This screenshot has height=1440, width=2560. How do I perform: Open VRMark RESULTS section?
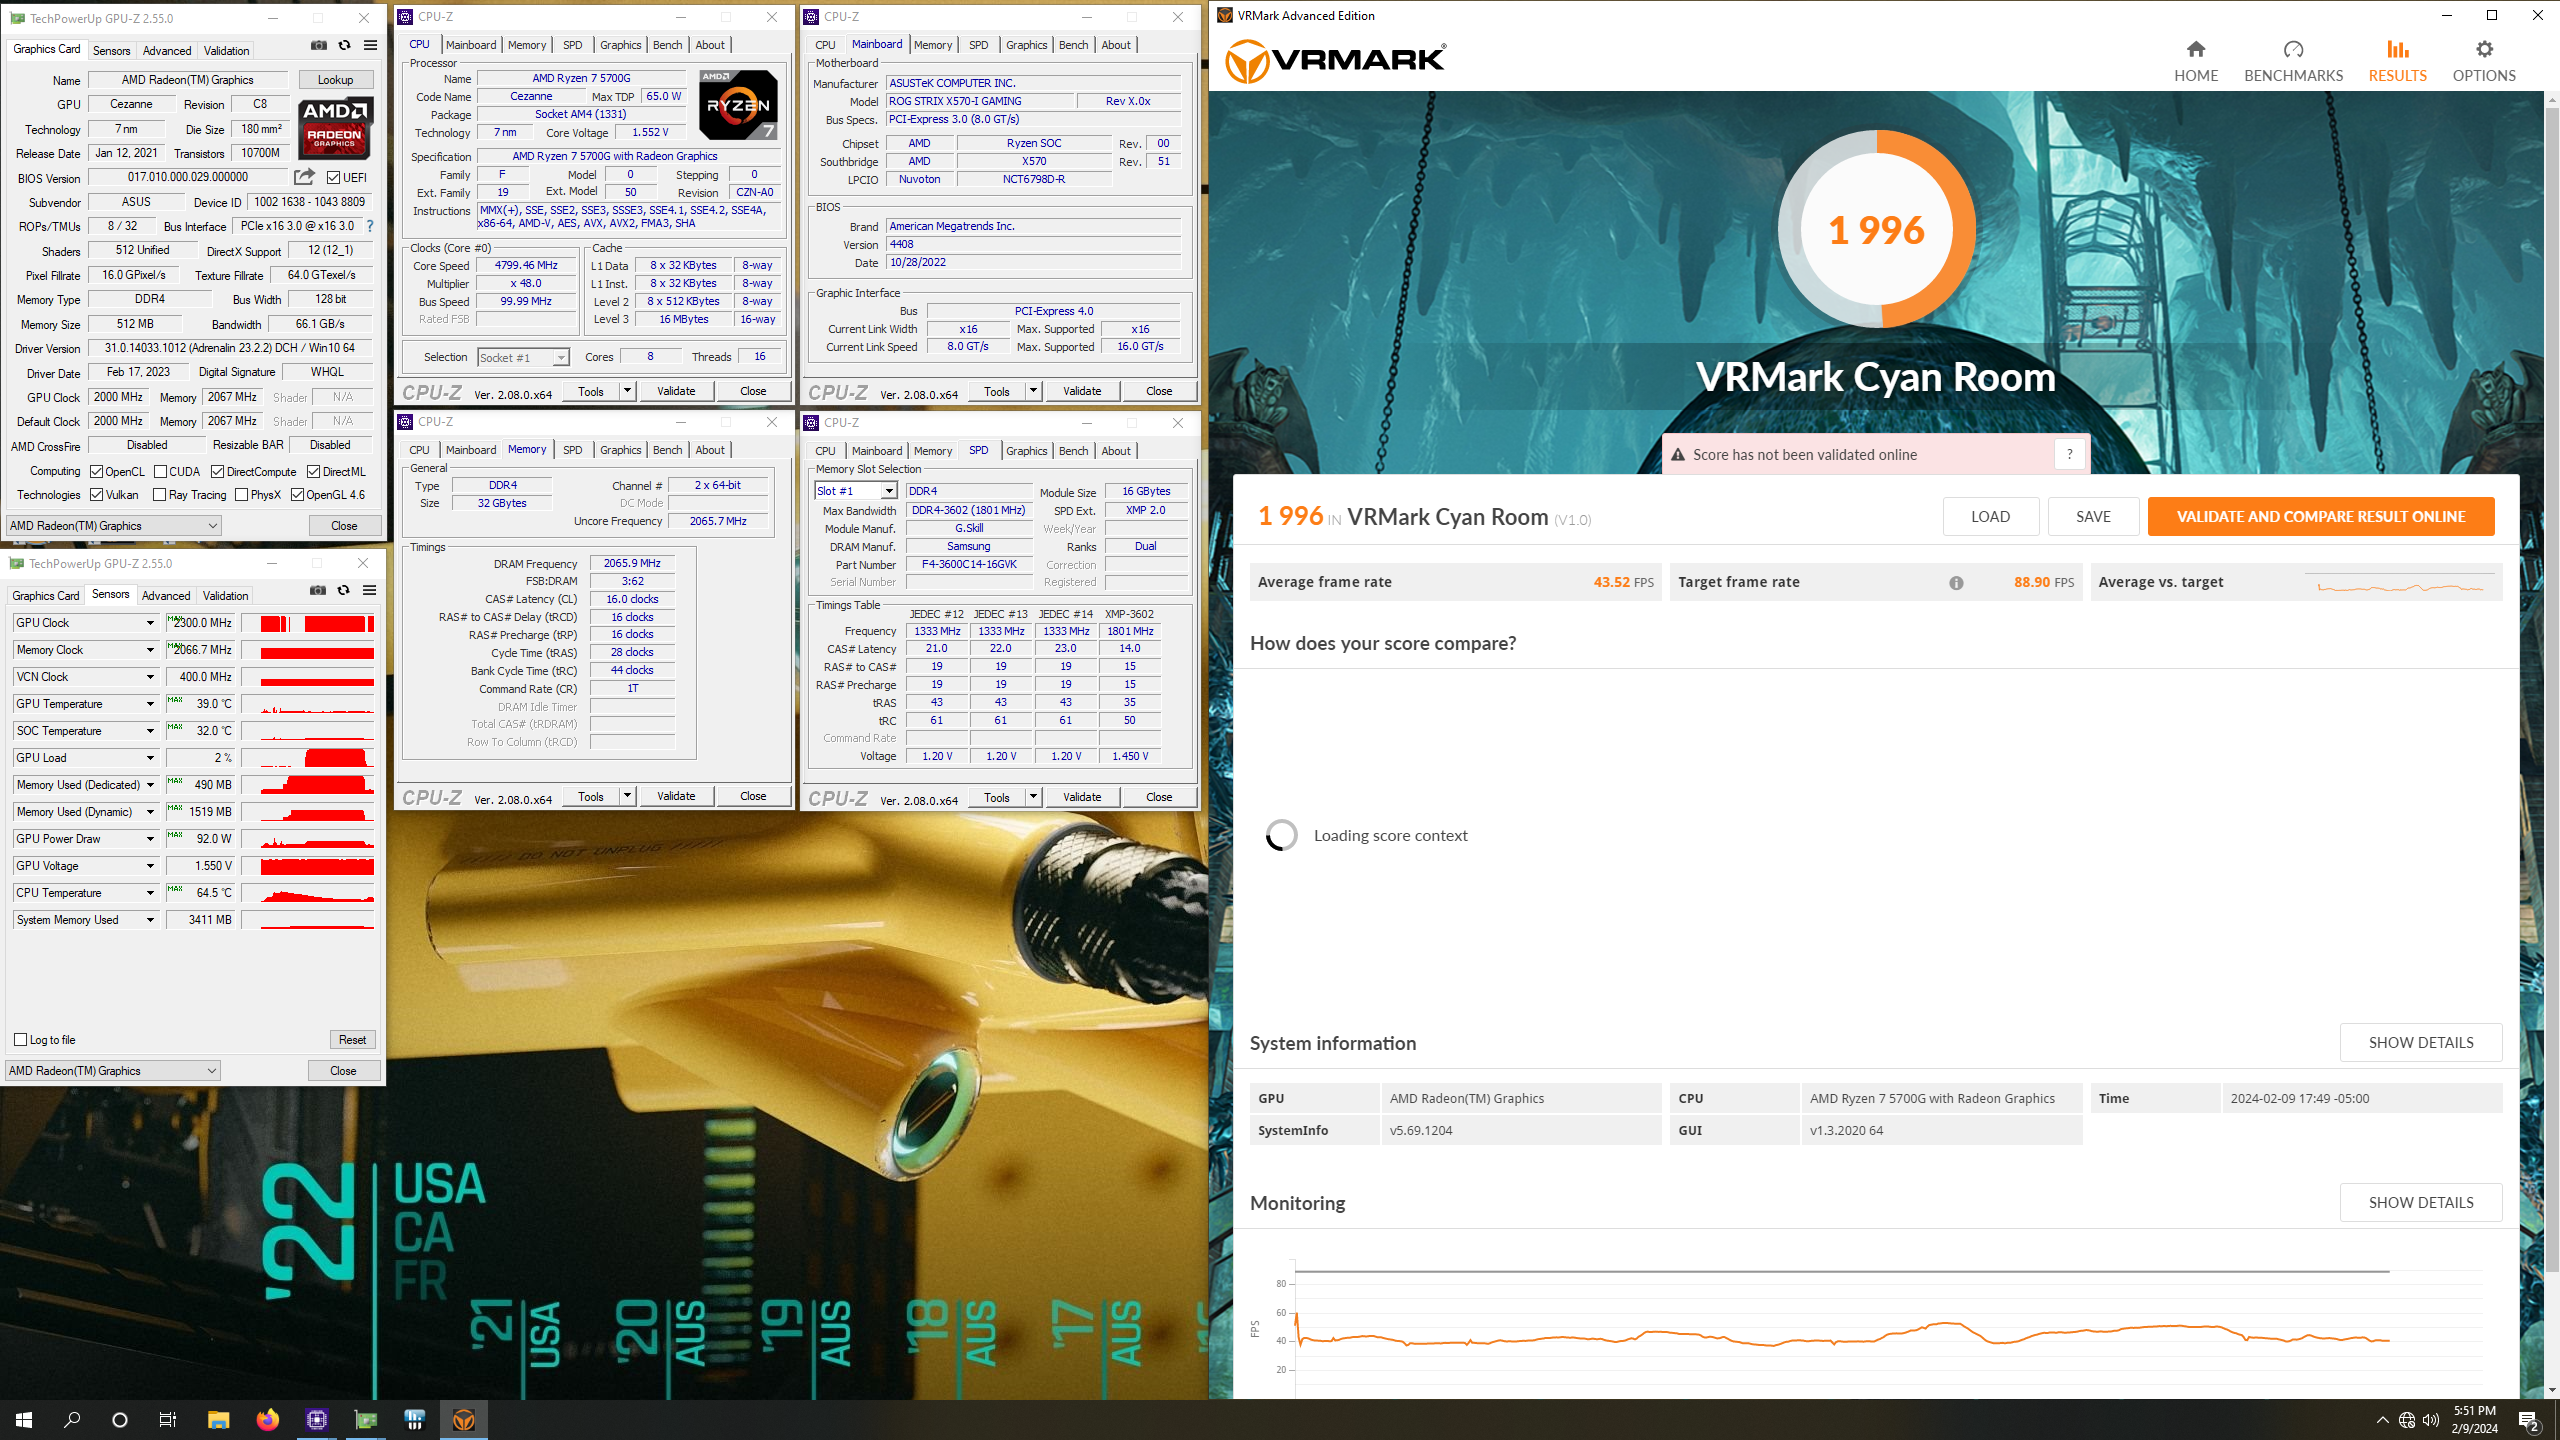2397,62
